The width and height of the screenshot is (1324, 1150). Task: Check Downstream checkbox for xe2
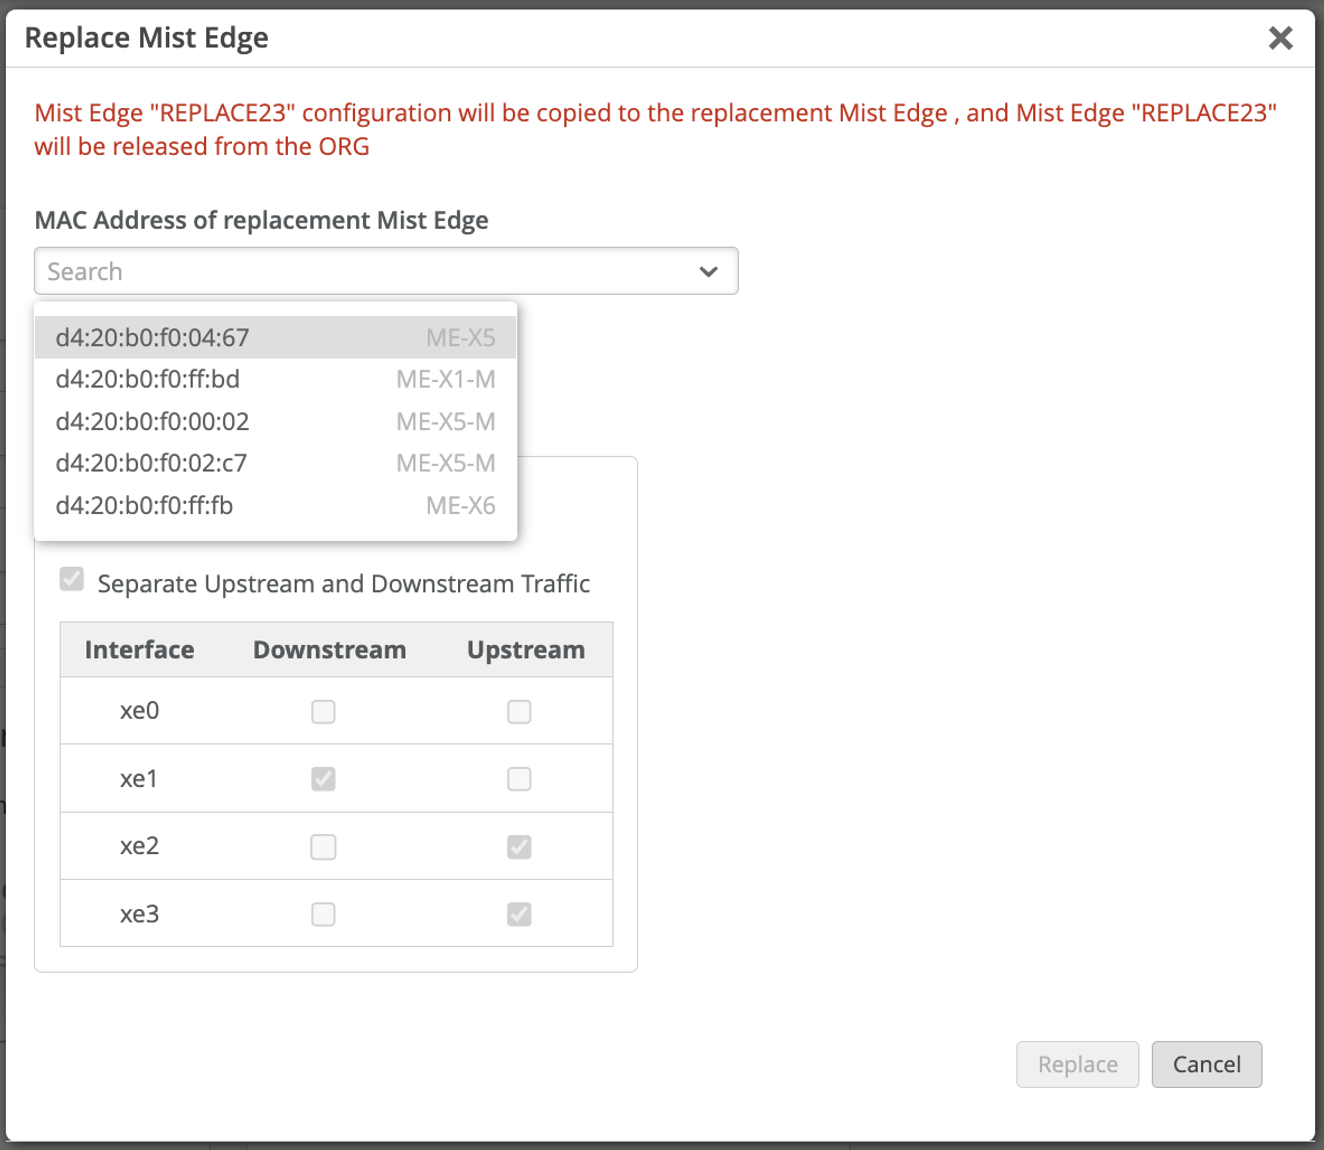coord(323,847)
